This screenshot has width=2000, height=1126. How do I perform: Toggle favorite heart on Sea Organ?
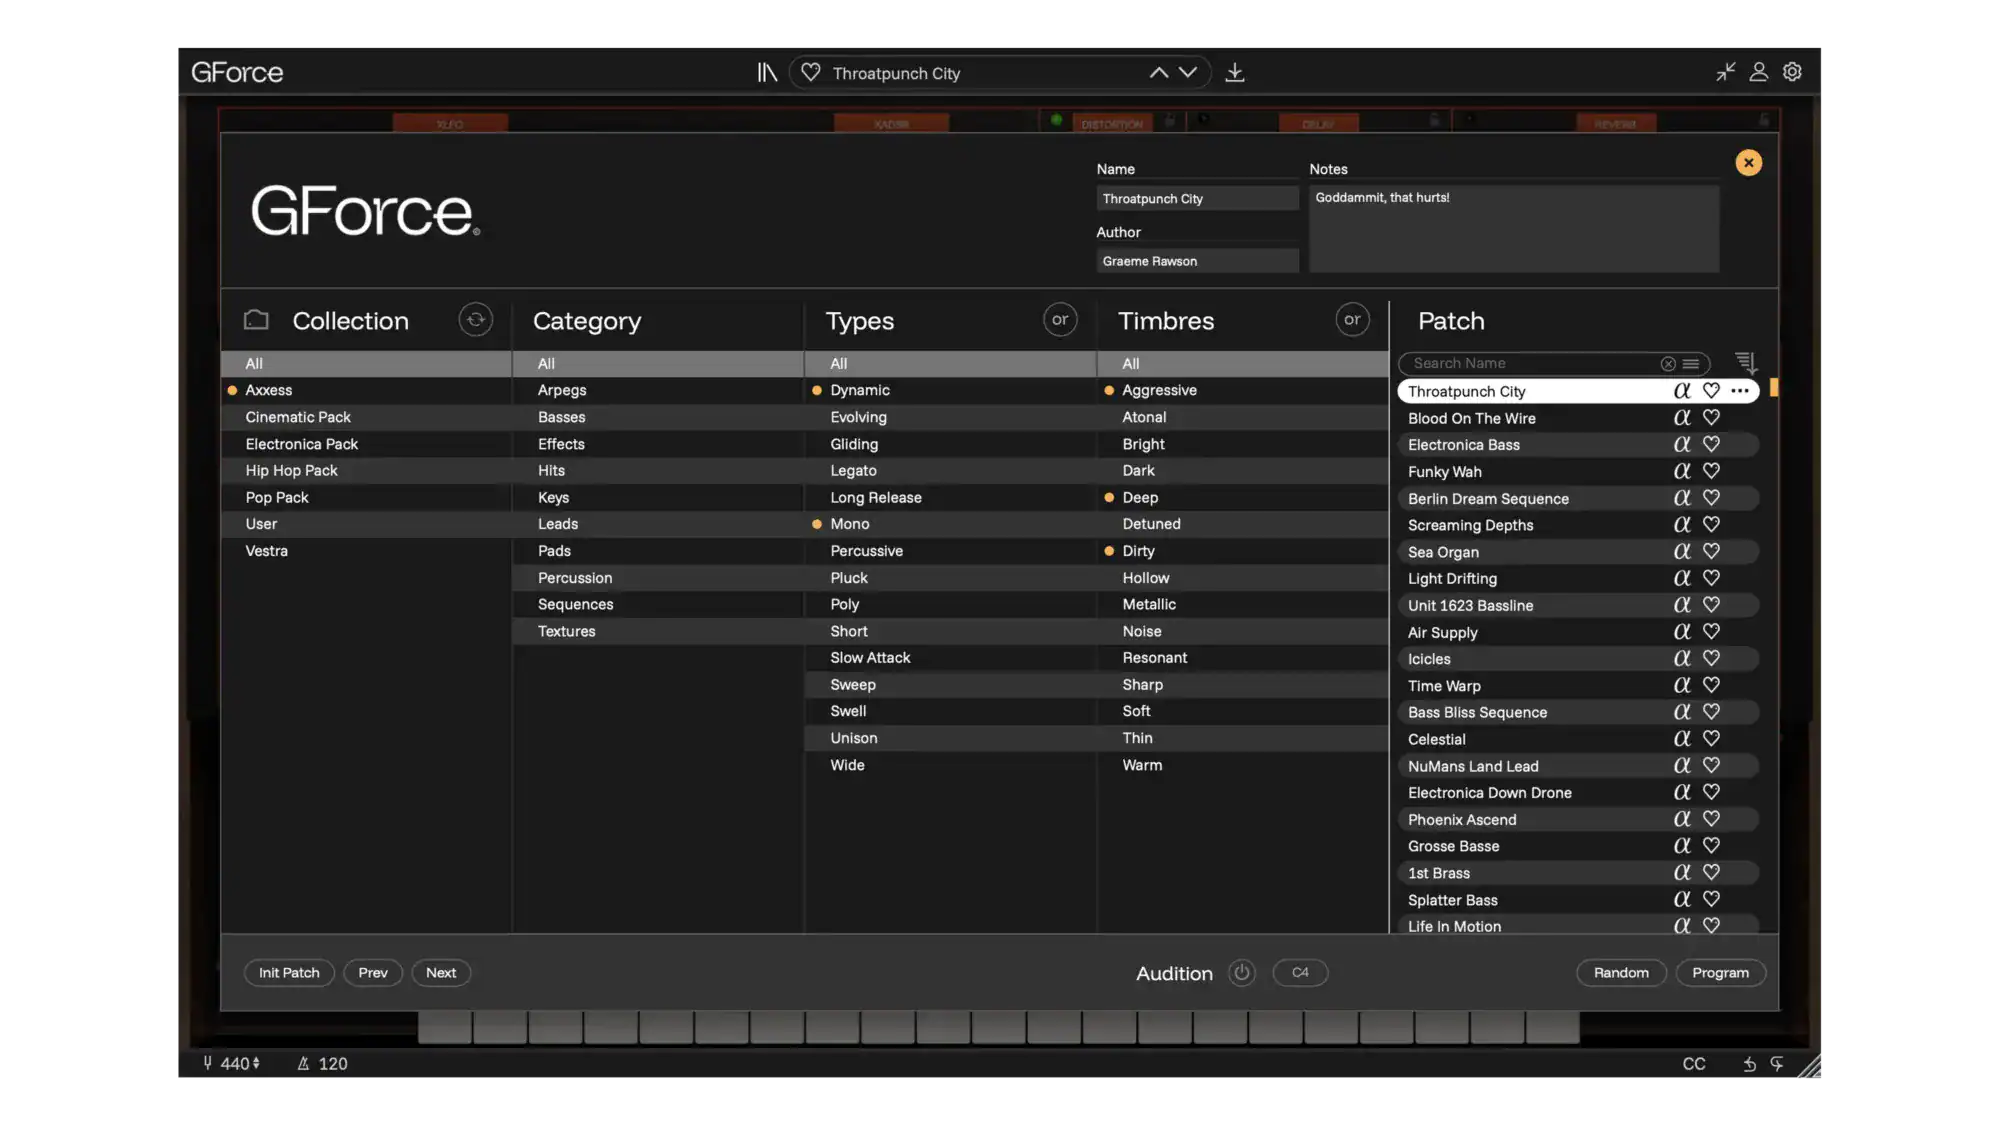click(x=1711, y=551)
